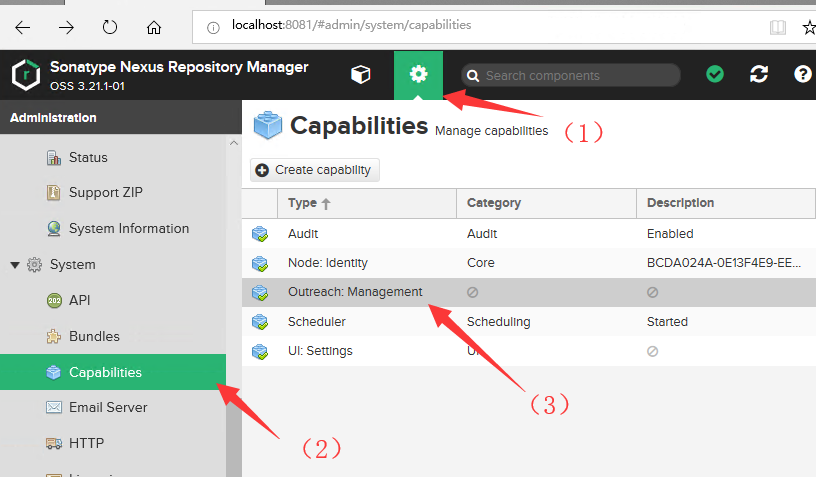Click the API green badge icon

point(54,301)
